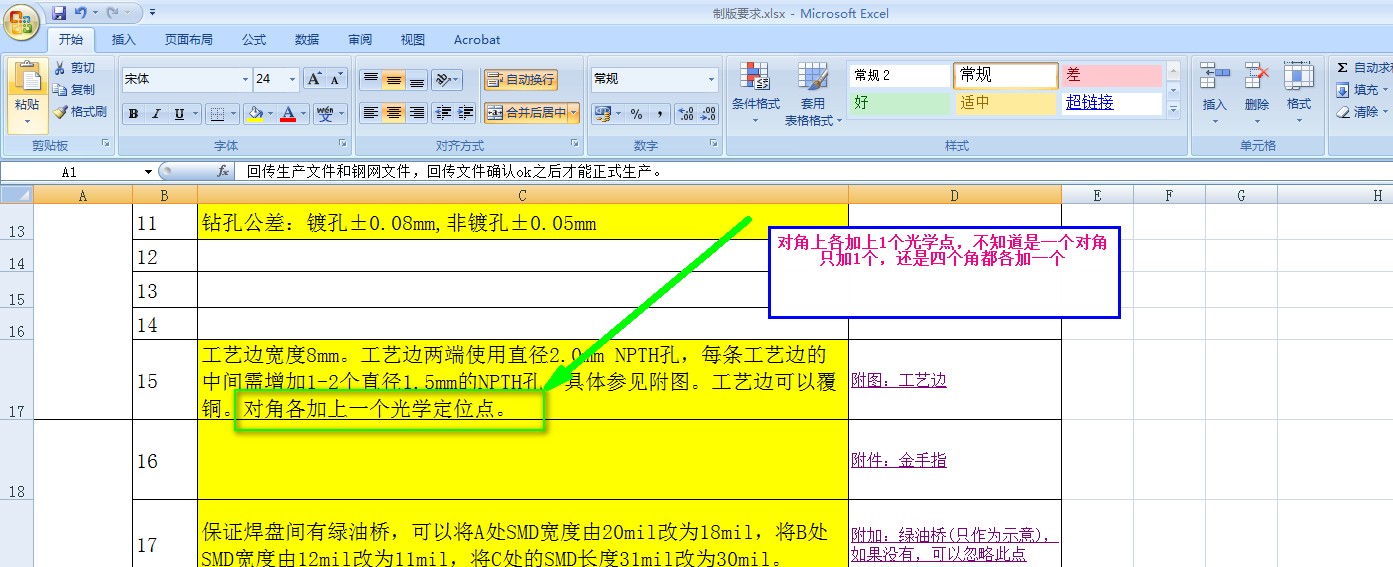Open the round Office button menu
Viewport: 1393px width, 567px height.
pos(22,20)
